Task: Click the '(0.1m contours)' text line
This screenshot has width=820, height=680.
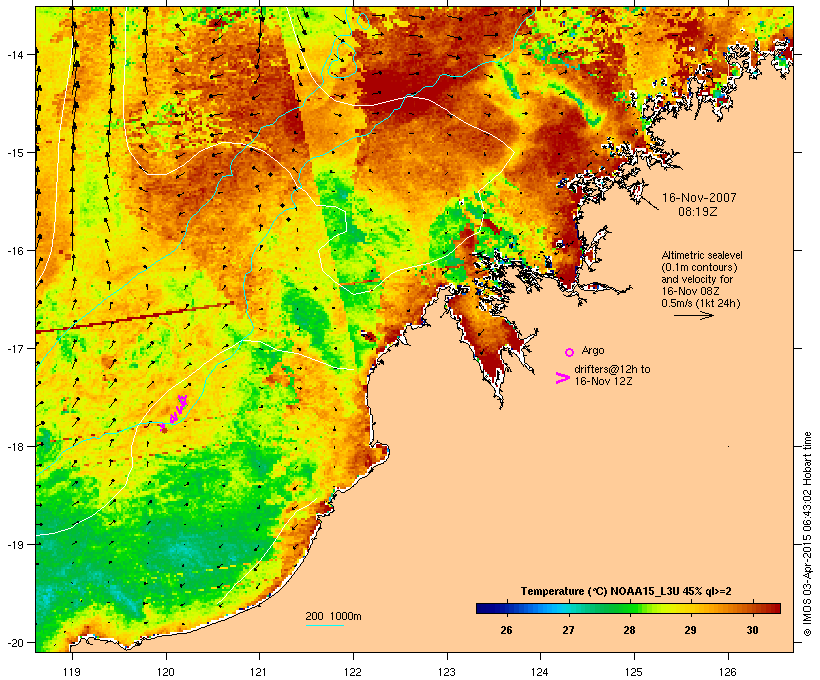Action: click(x=700, y=267)
